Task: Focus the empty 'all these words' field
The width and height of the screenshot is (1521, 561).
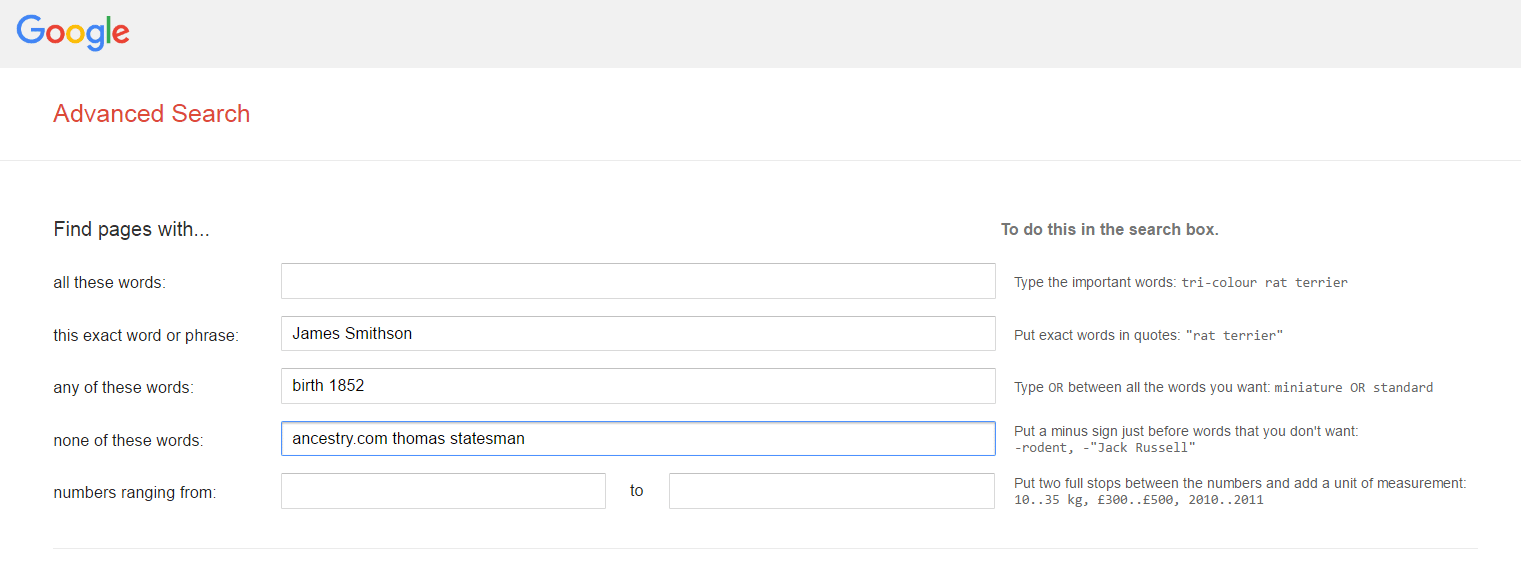Action: pos(638,281)
